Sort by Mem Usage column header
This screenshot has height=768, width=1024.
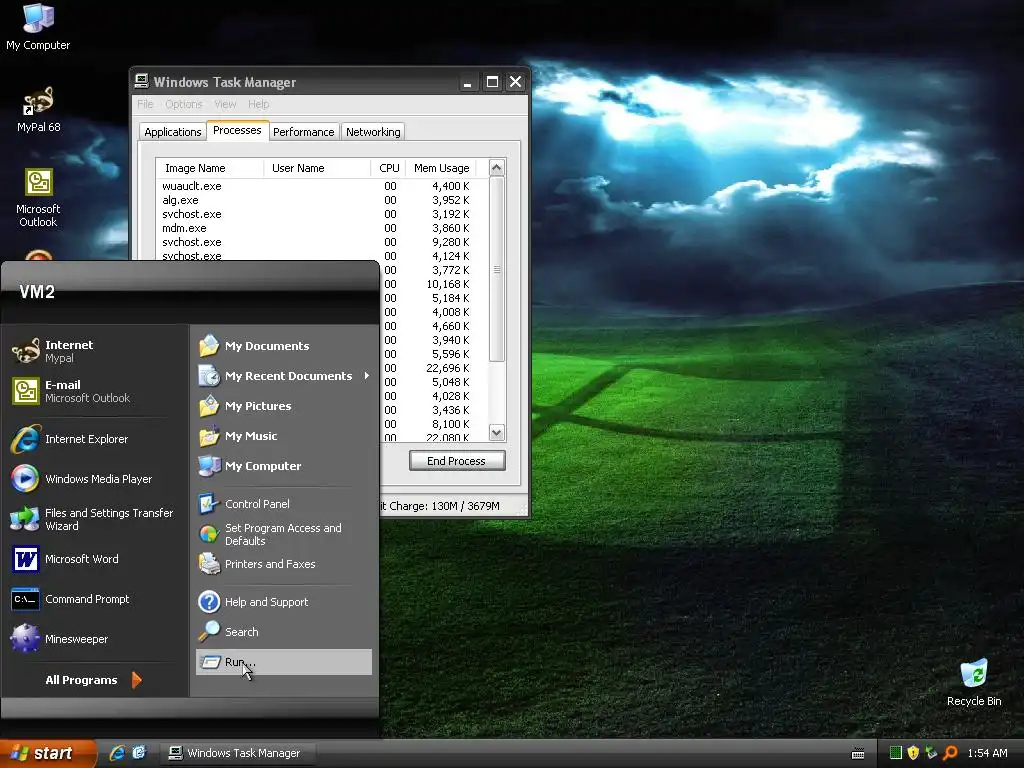pos(441,168)
